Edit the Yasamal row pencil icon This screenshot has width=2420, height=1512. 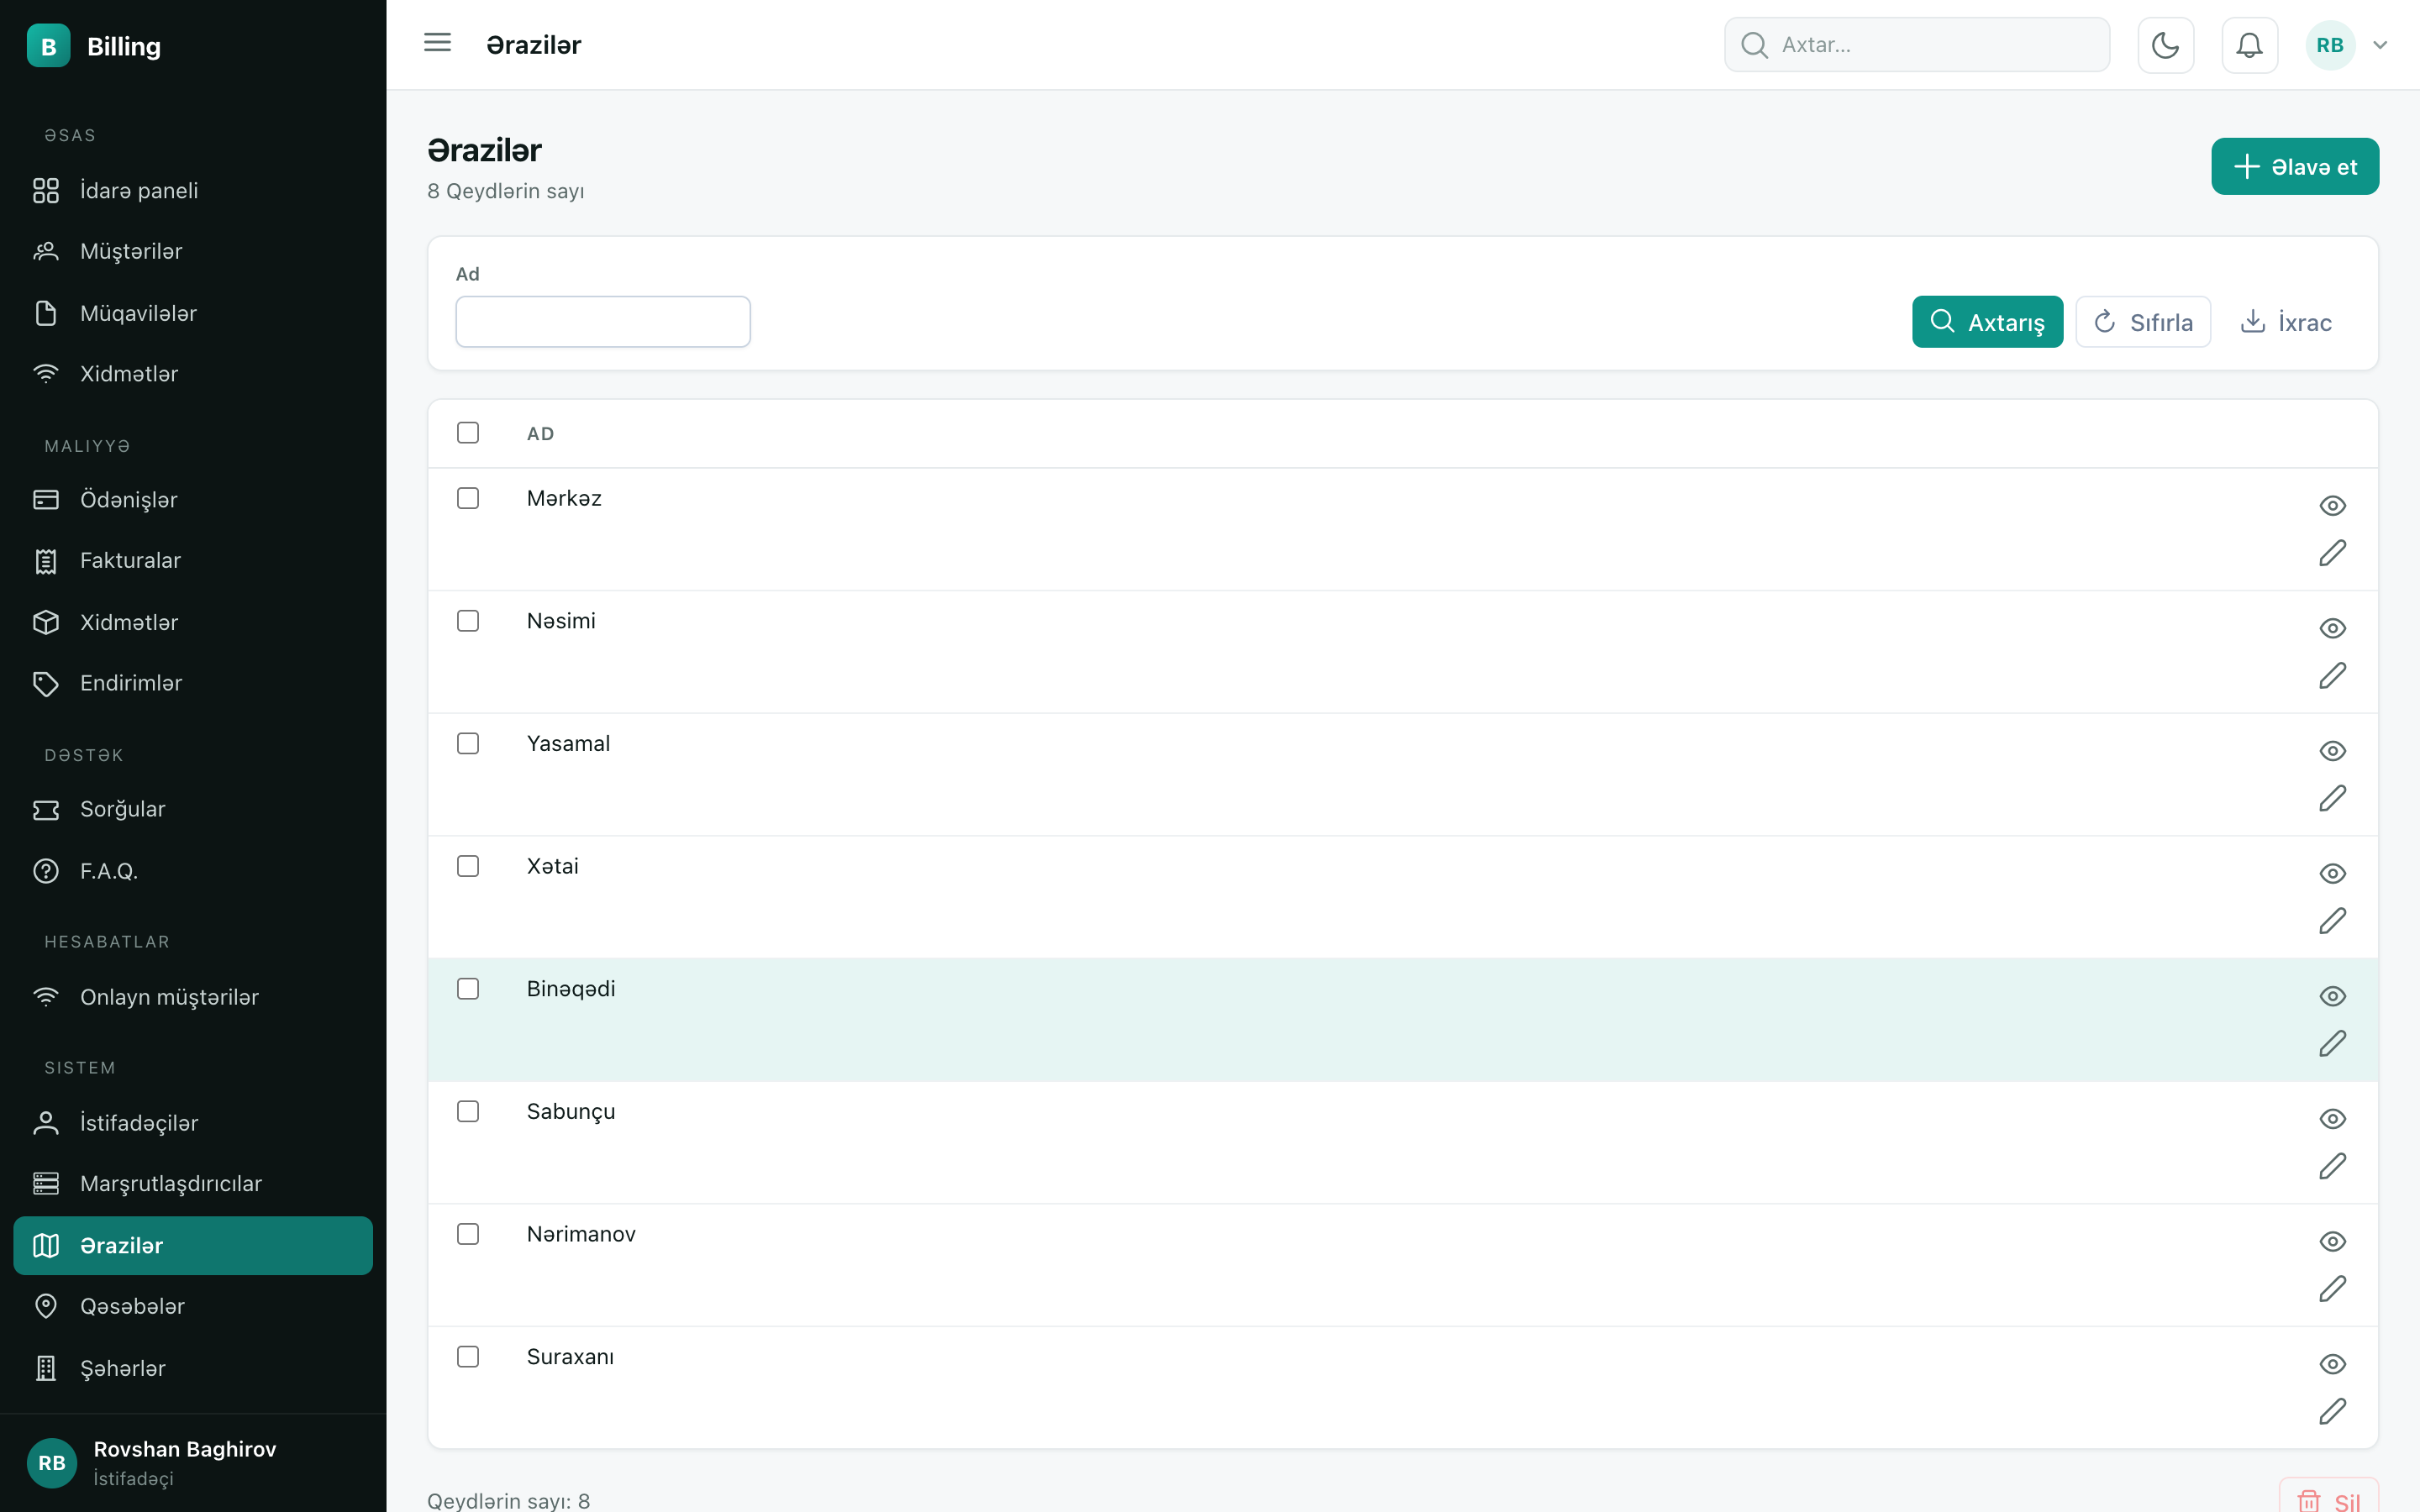pyautogui.click(x=2332, y=798)
